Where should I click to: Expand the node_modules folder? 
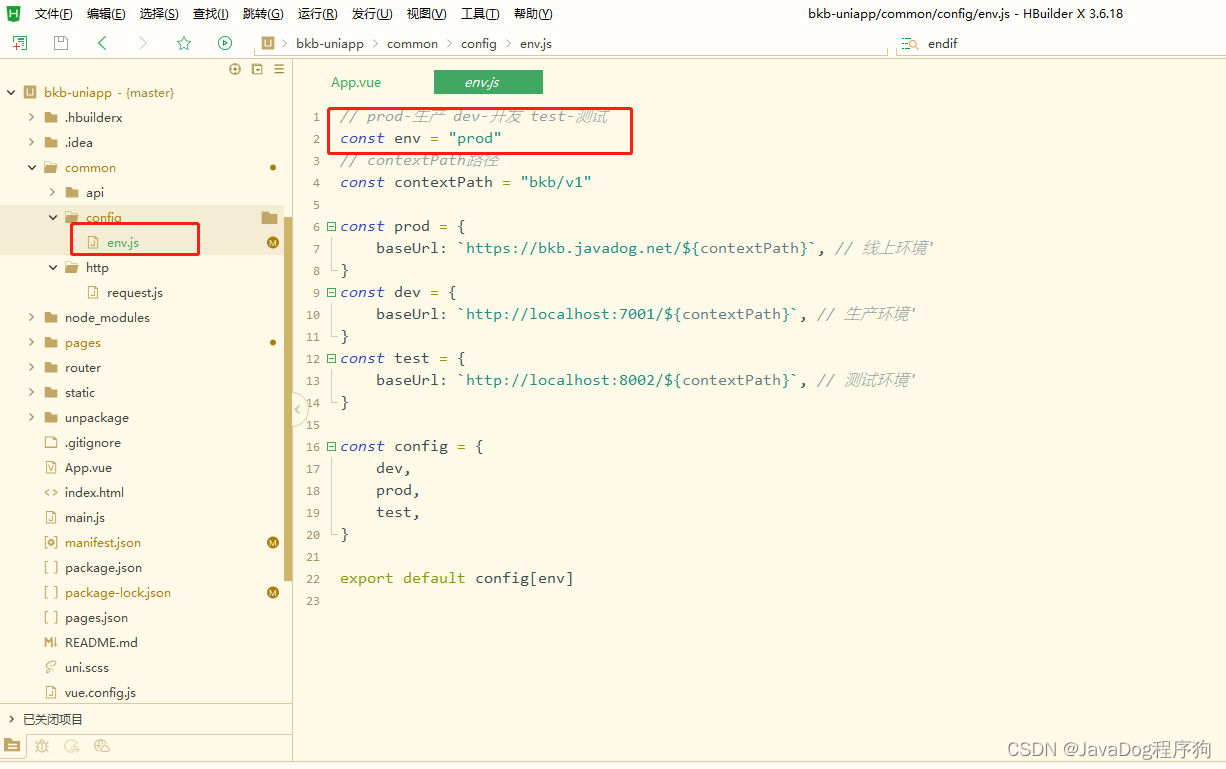pyautogui.click(x=32, y=317)
